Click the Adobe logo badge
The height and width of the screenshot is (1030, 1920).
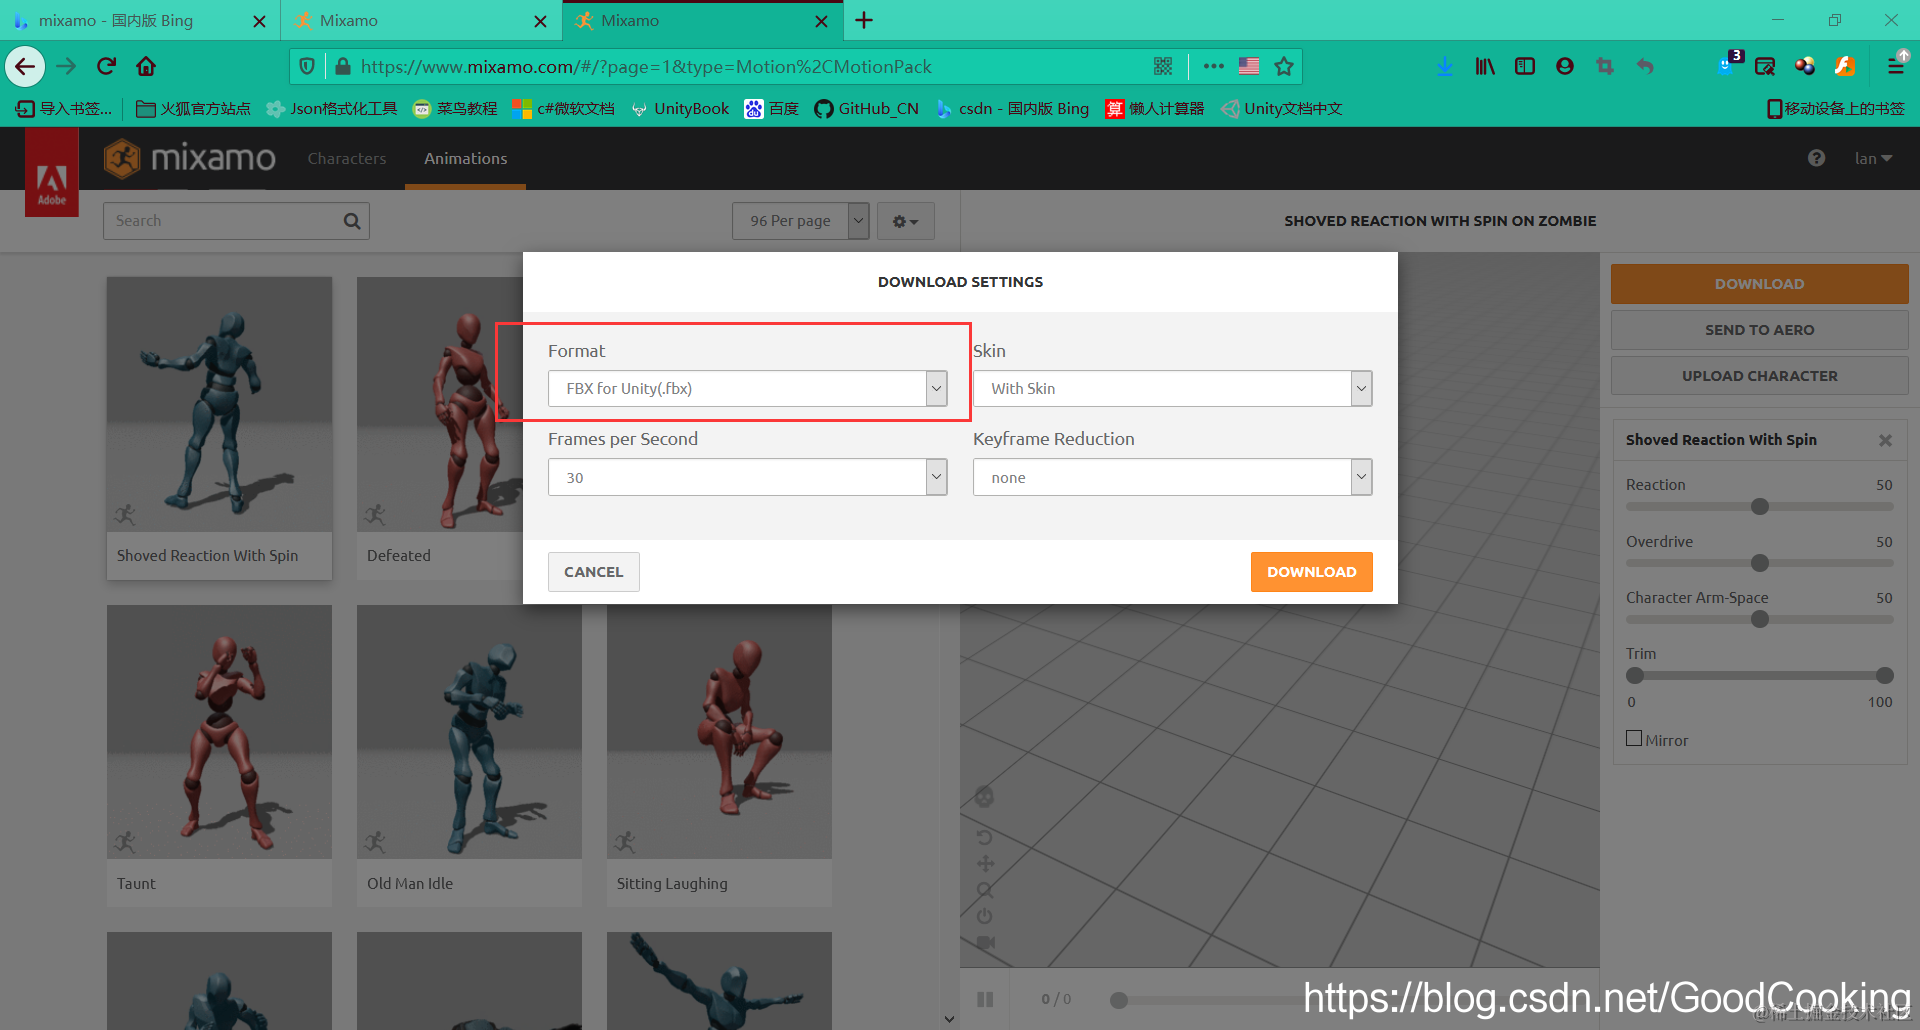52,172
